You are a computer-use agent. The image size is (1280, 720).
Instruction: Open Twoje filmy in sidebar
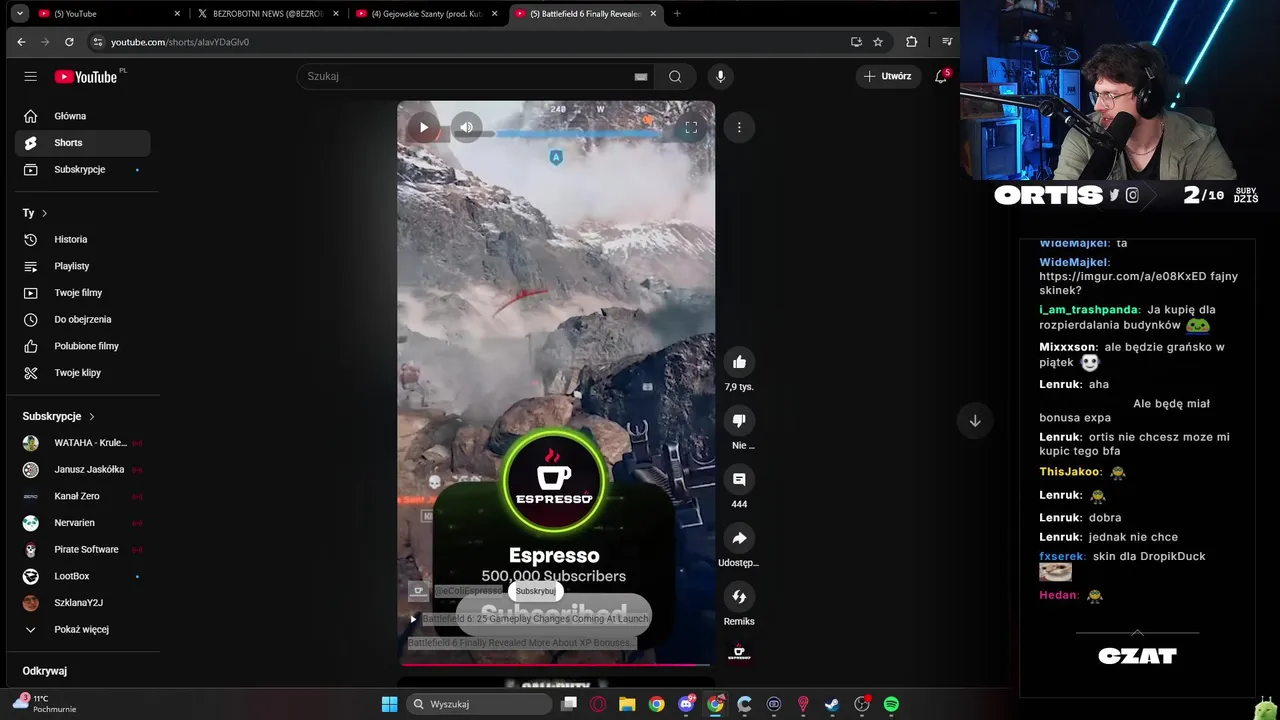82,293
